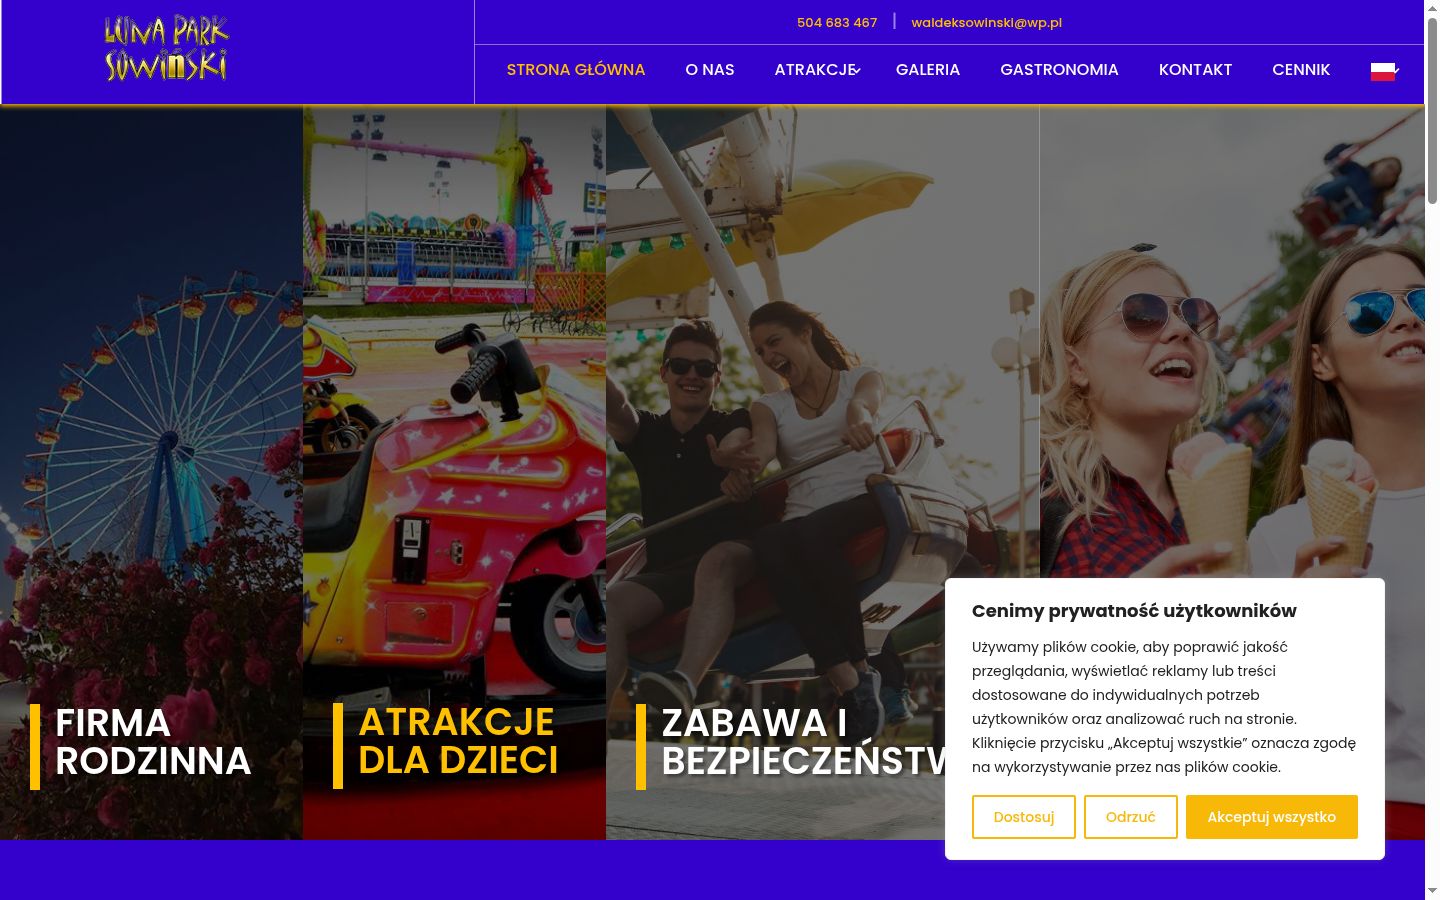Click the scrollbar down arrow
The width and height of the screenshot is (1440, 900).
tap(1432, 891)
